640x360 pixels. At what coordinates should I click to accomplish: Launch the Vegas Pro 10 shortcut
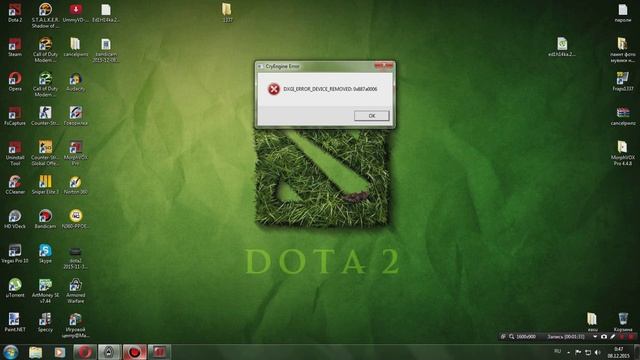click(15, 253)
